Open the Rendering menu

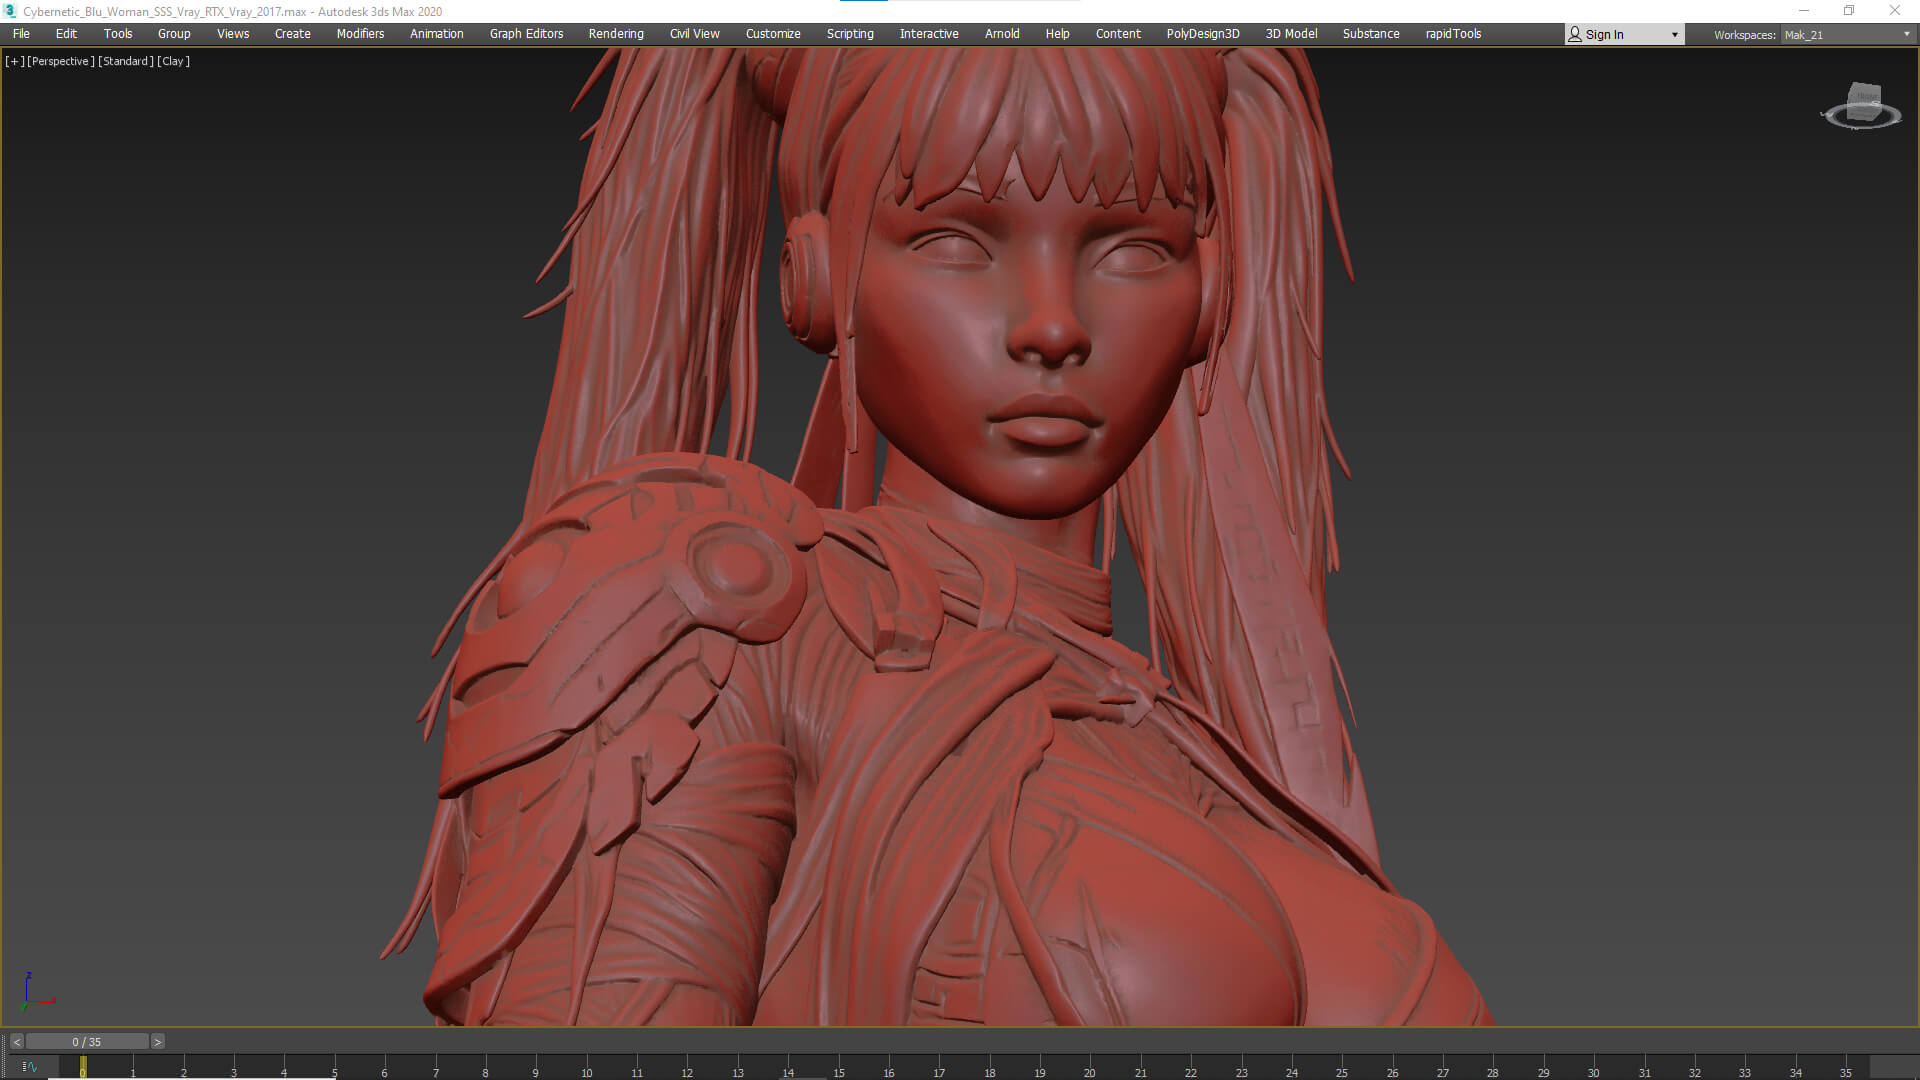(x=616, y=34)
